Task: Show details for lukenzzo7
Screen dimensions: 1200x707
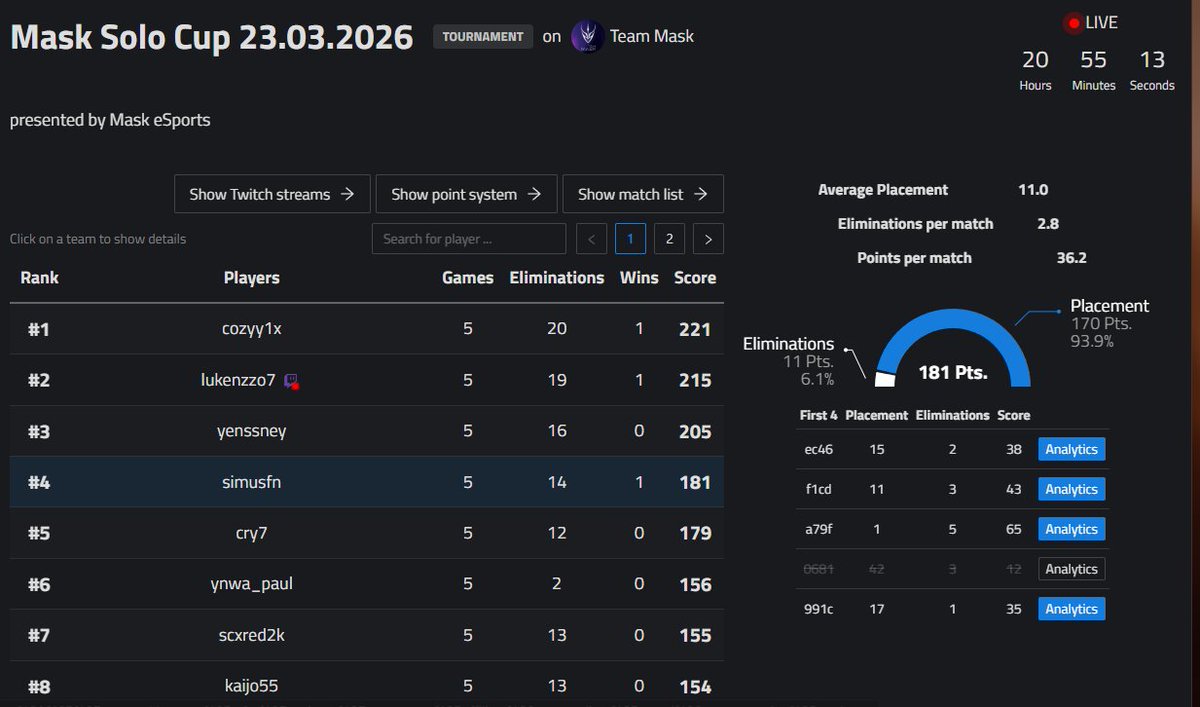Action: tap(367, 380)
